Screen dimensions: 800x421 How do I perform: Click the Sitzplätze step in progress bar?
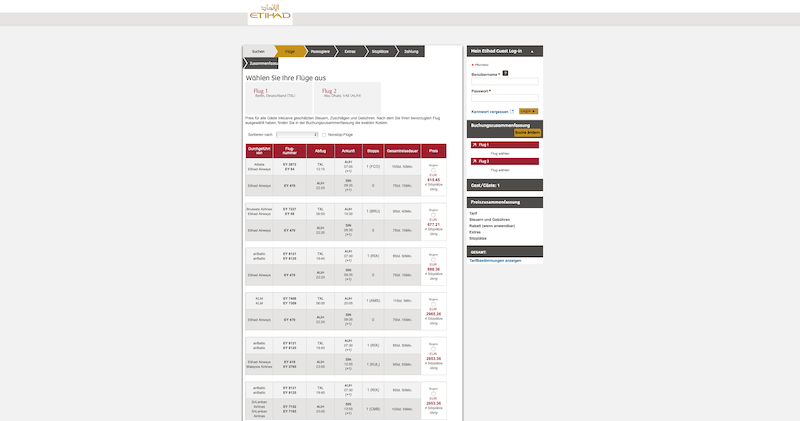380,52
